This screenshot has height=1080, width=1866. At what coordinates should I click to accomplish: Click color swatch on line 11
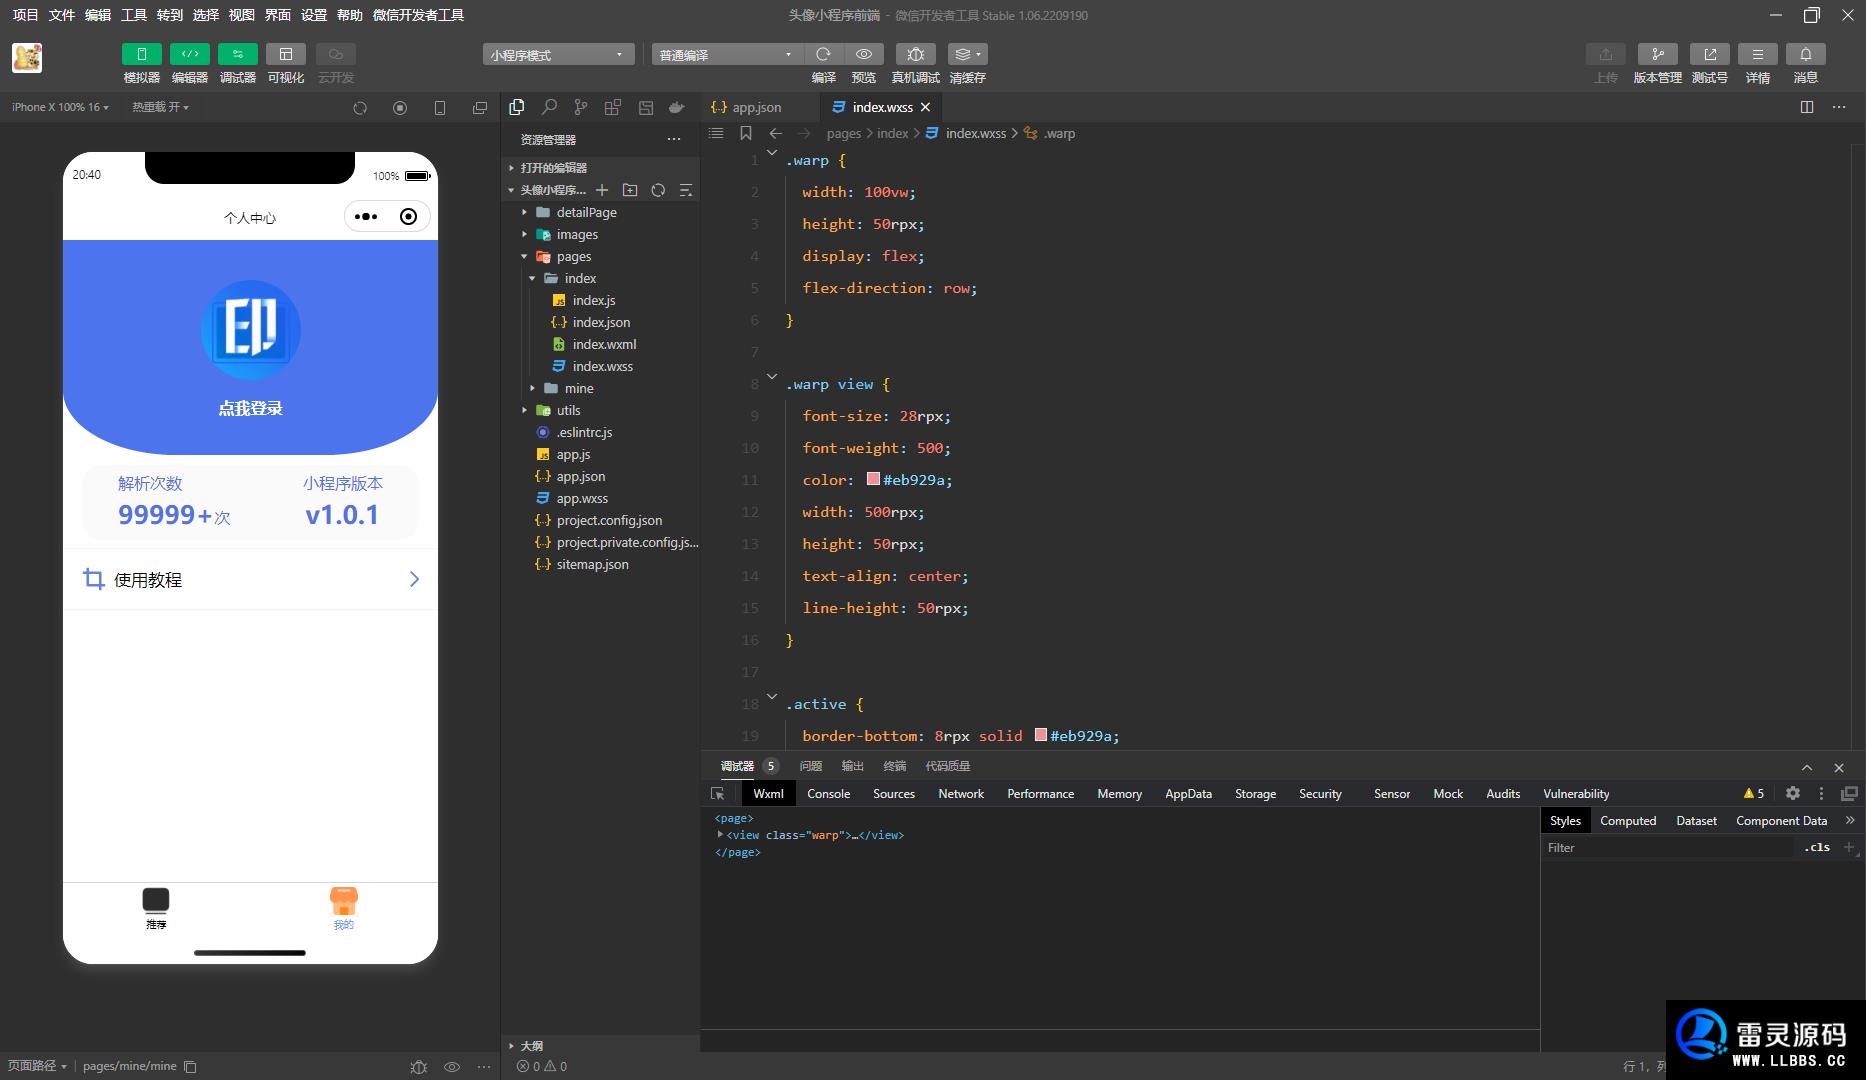click(873, 479)
